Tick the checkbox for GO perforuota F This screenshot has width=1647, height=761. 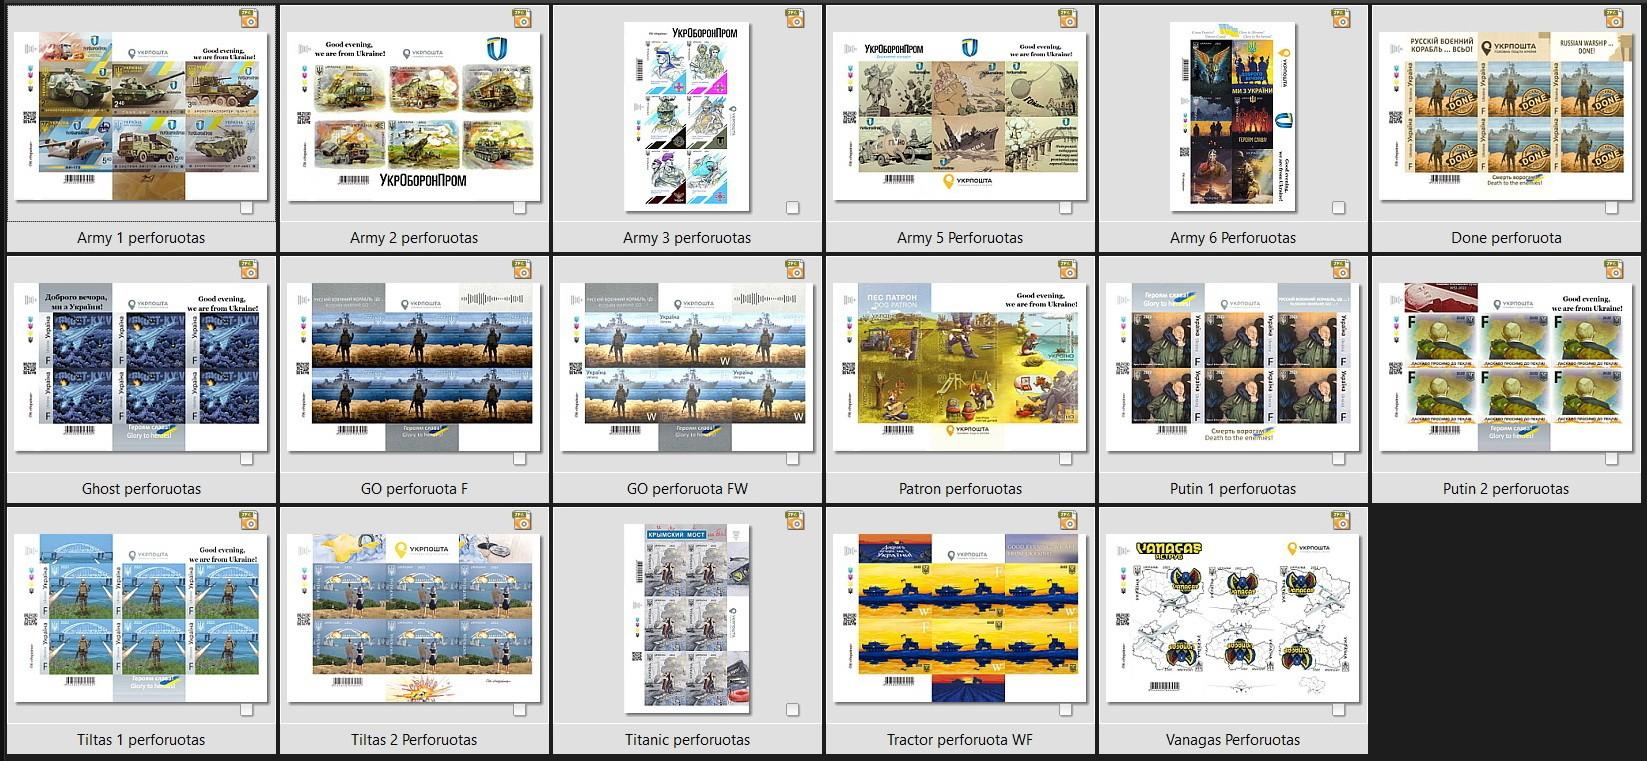[520, 459]
